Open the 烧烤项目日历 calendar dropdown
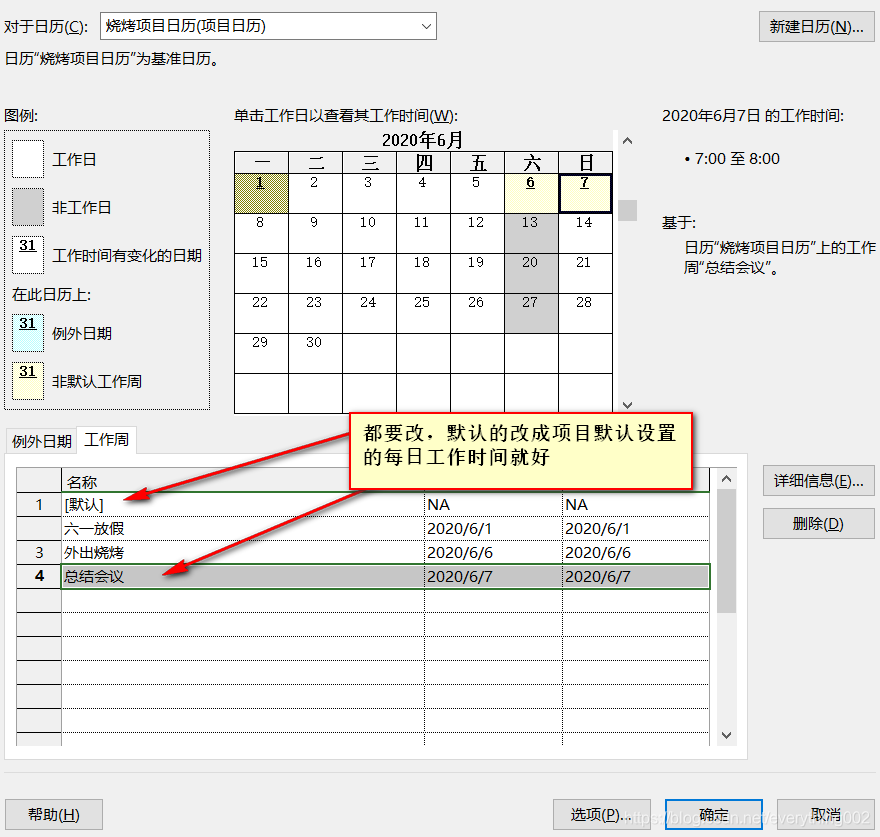This screenshot has width=880, height=837. tap(428, 26)
